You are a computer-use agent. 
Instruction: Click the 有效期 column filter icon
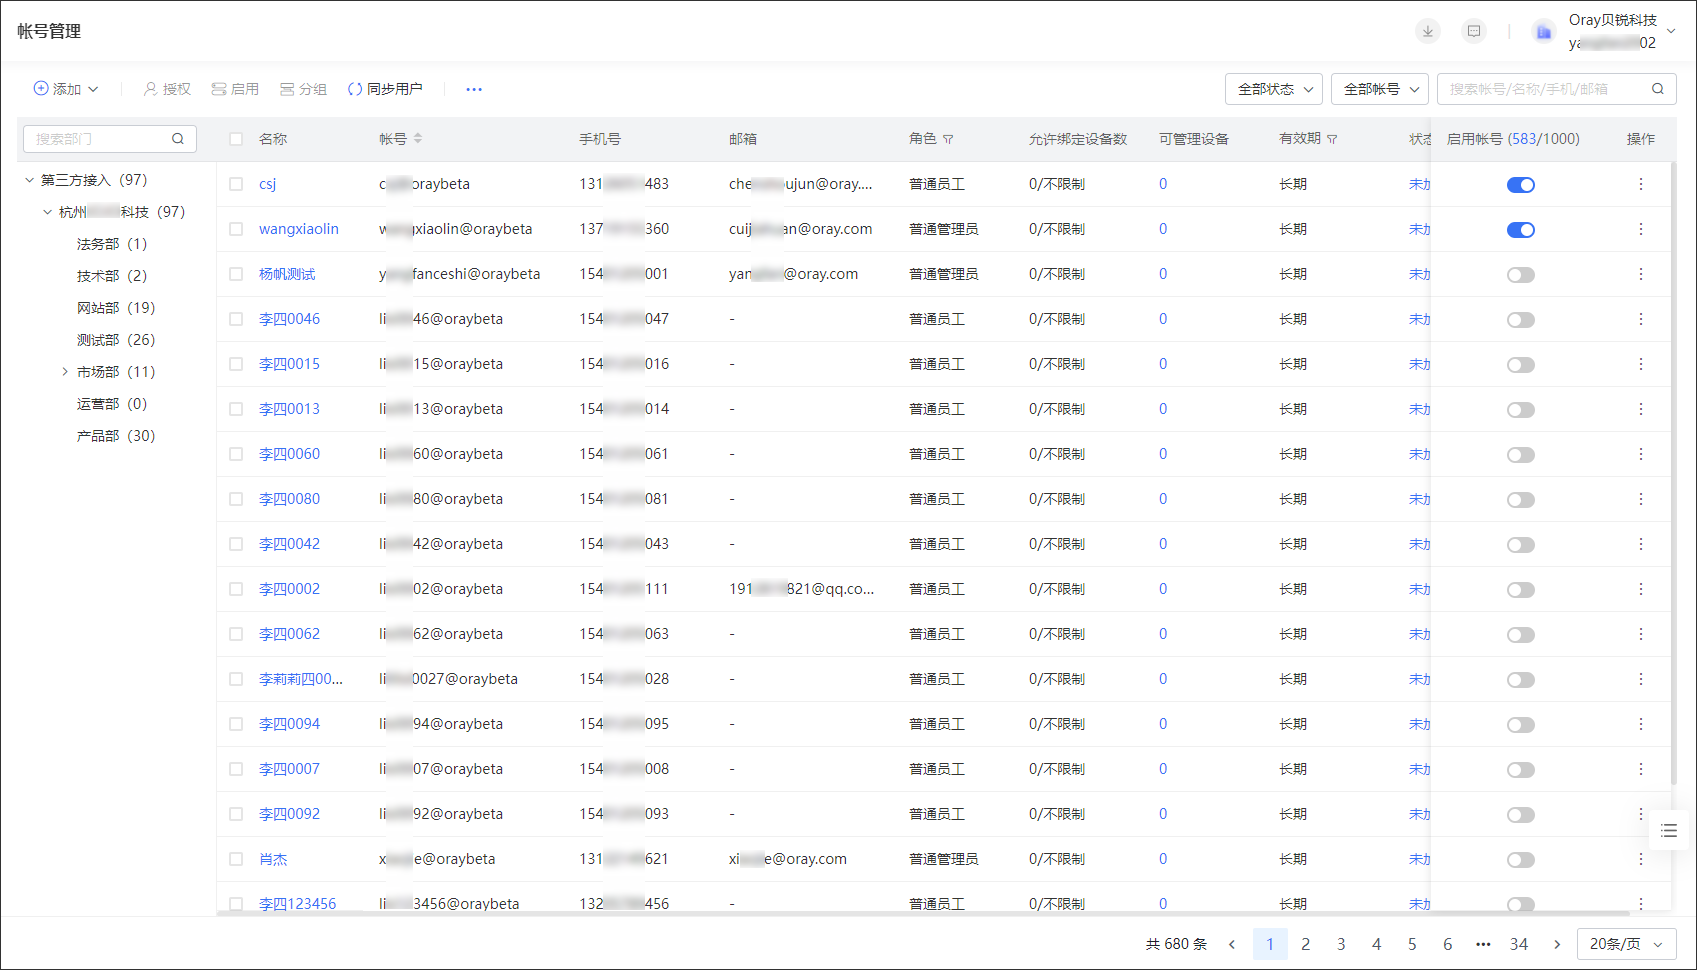click(1332, 140)
